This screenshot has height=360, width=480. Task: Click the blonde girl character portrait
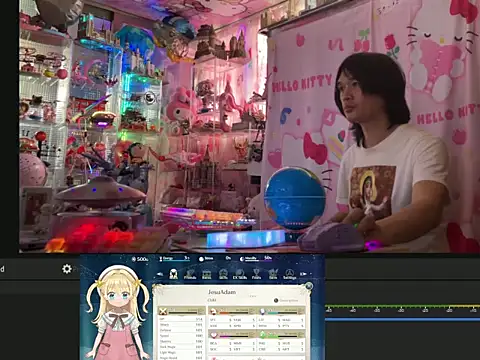tap(118, 313)
